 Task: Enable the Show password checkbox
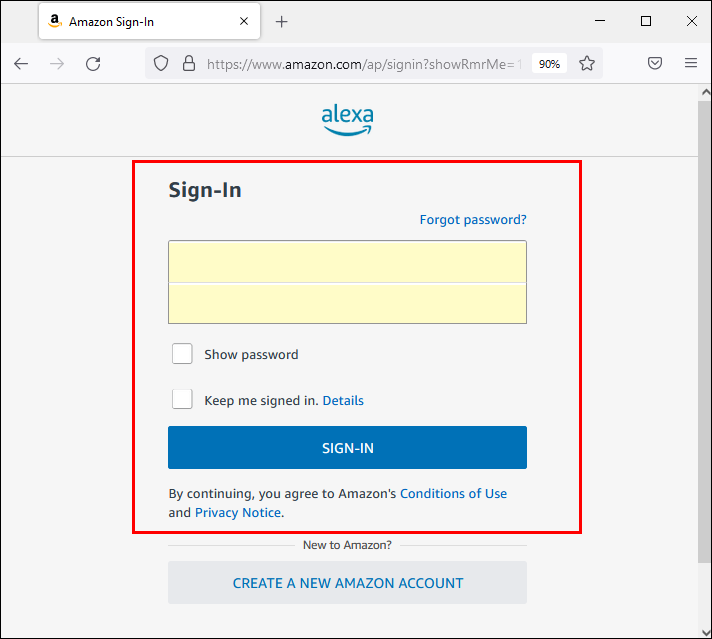182,354
